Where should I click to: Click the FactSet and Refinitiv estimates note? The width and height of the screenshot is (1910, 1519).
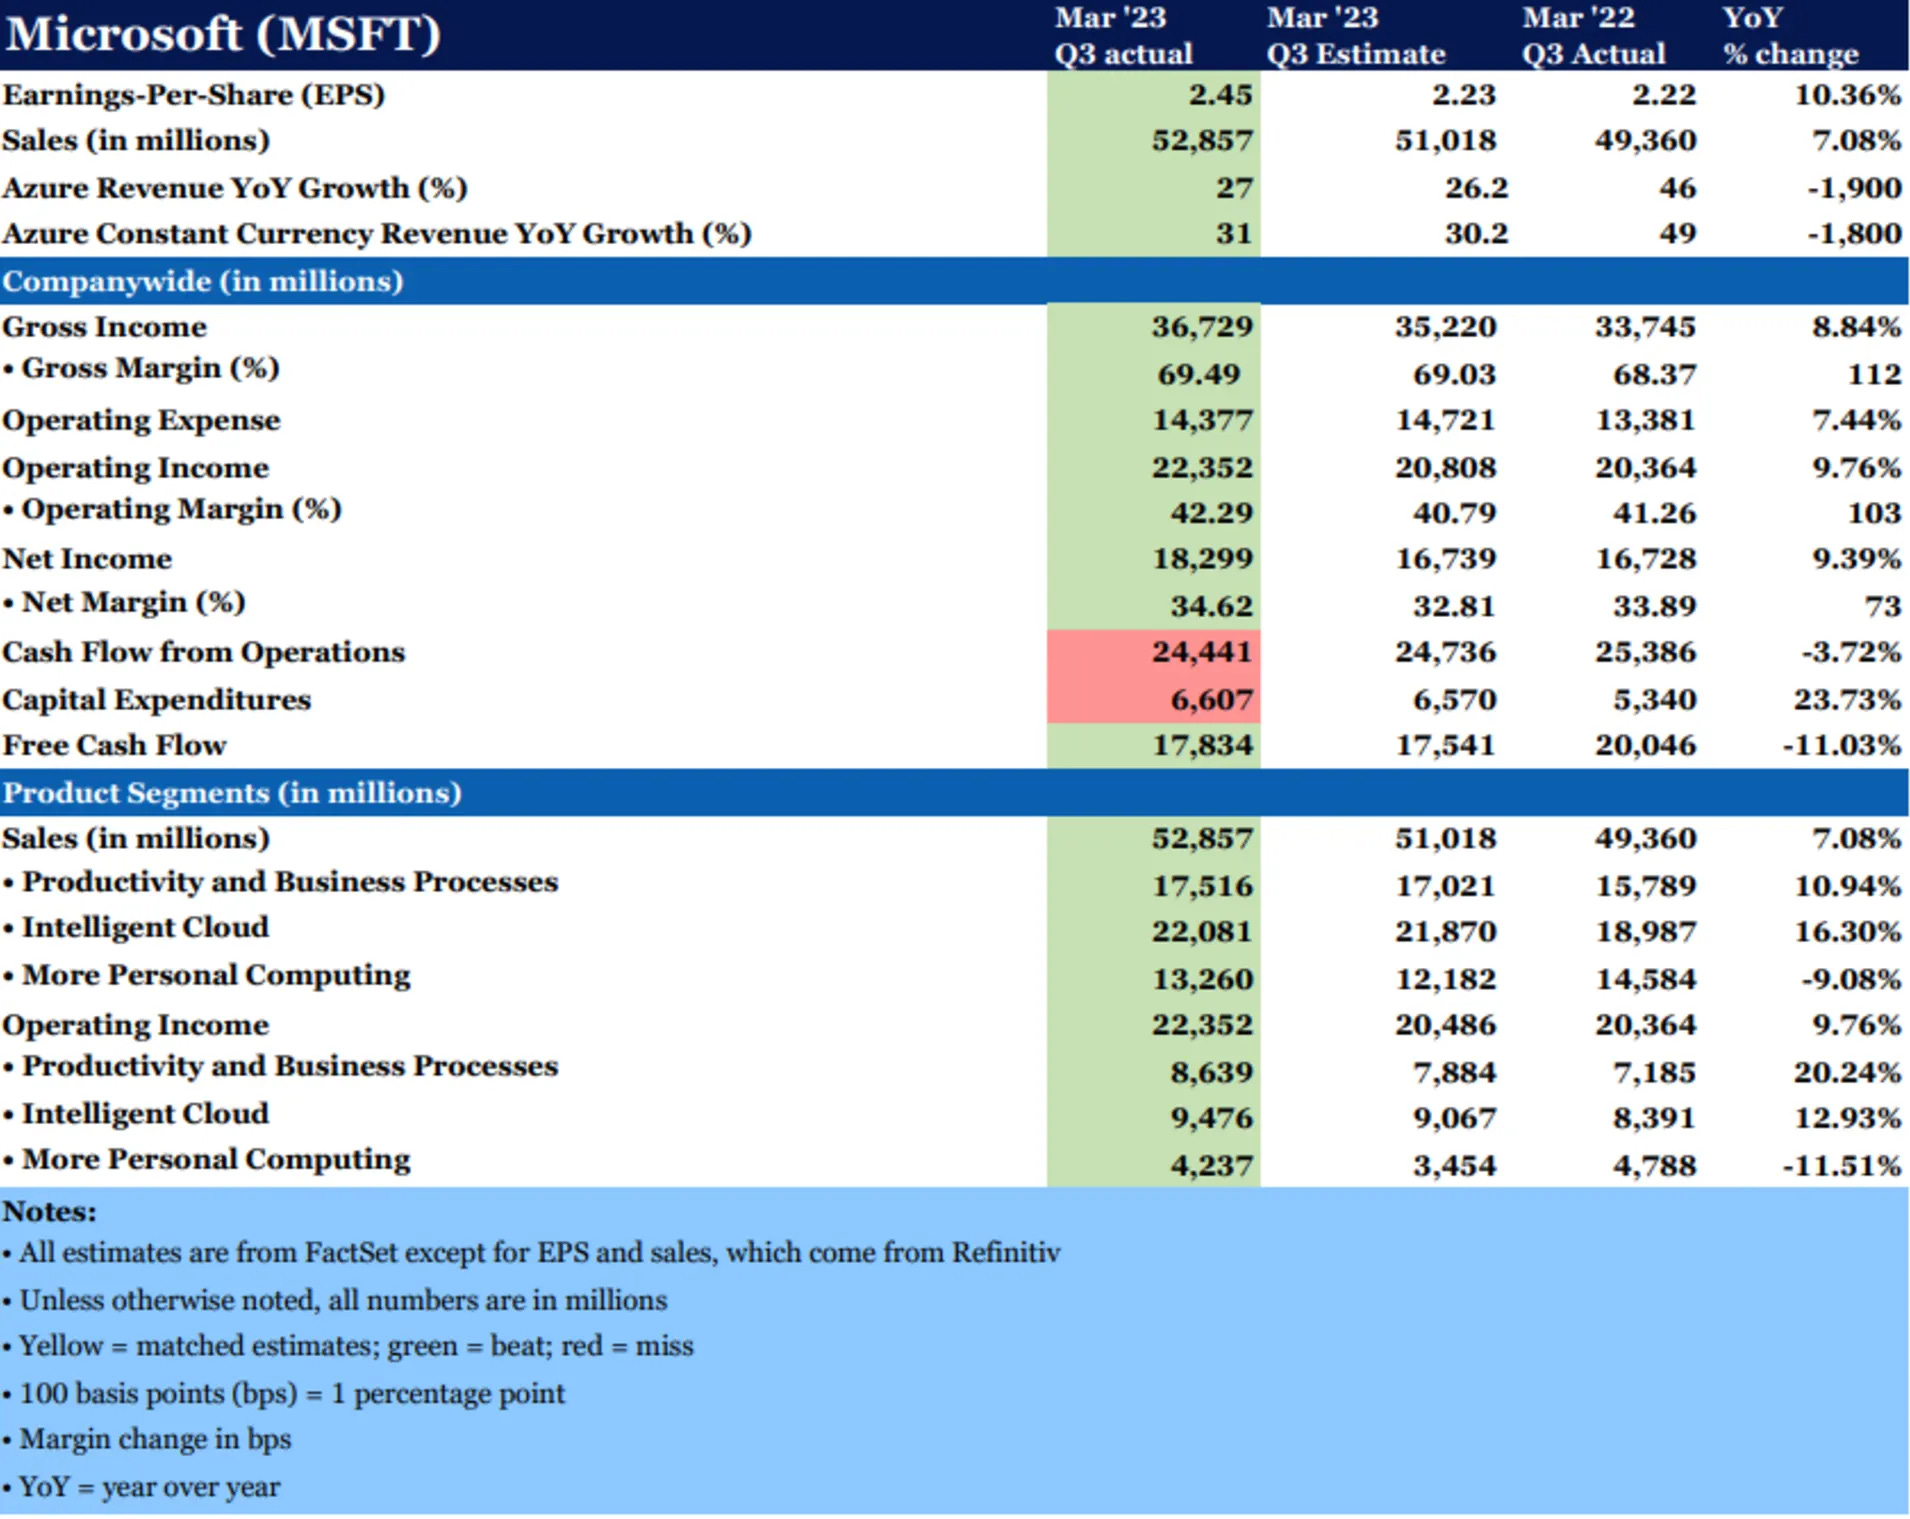(531, 1253)
